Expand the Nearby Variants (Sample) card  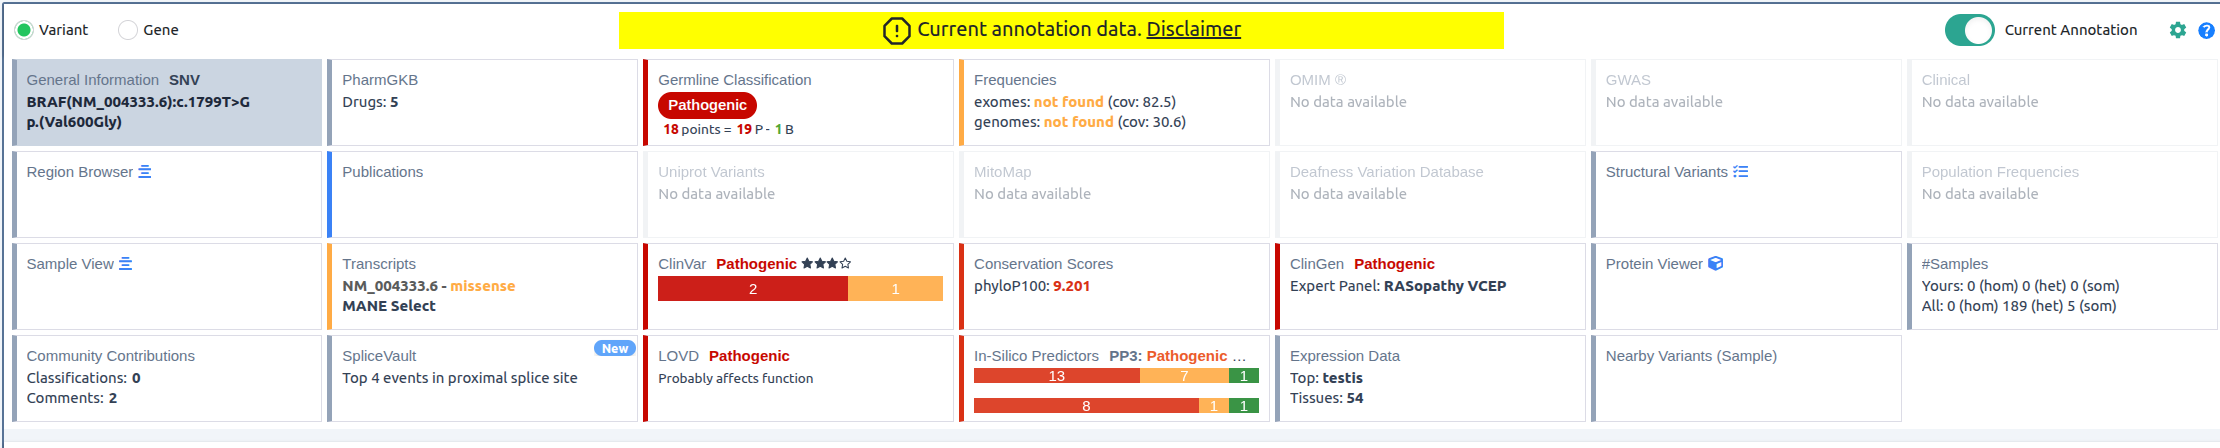click(x=1746, y=378)
